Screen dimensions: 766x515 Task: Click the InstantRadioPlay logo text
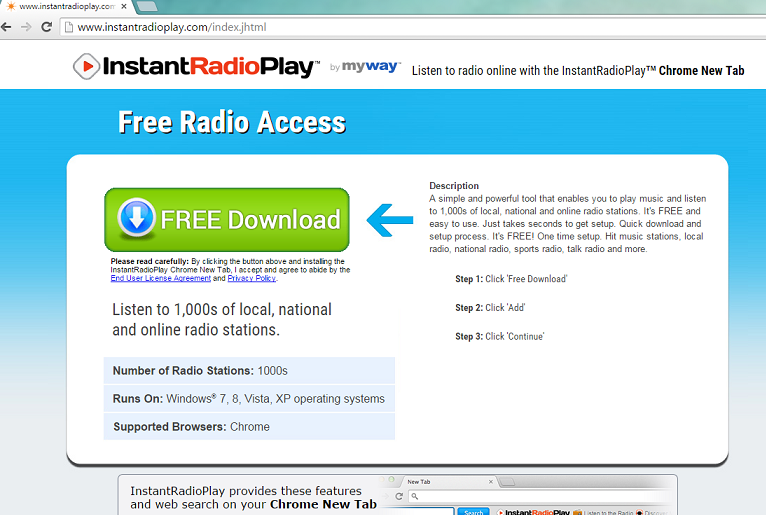pyautogui.click(x=210, y=67)
